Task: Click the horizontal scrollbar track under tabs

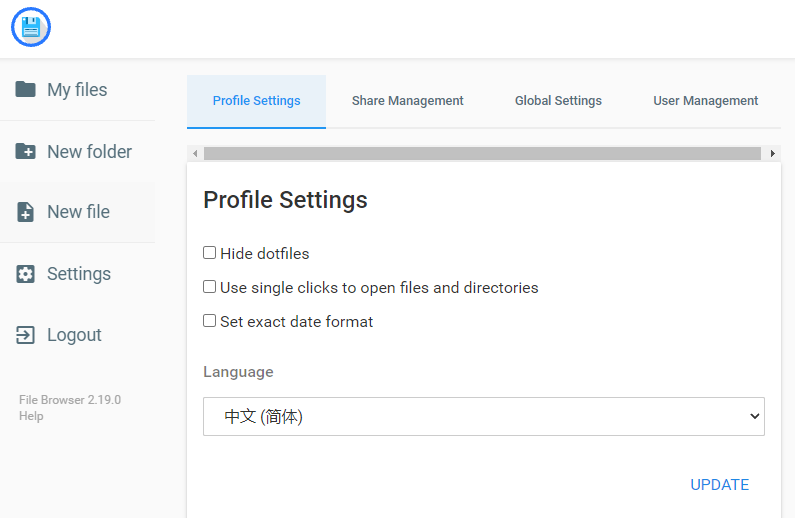Action: (x=483, y=154)
